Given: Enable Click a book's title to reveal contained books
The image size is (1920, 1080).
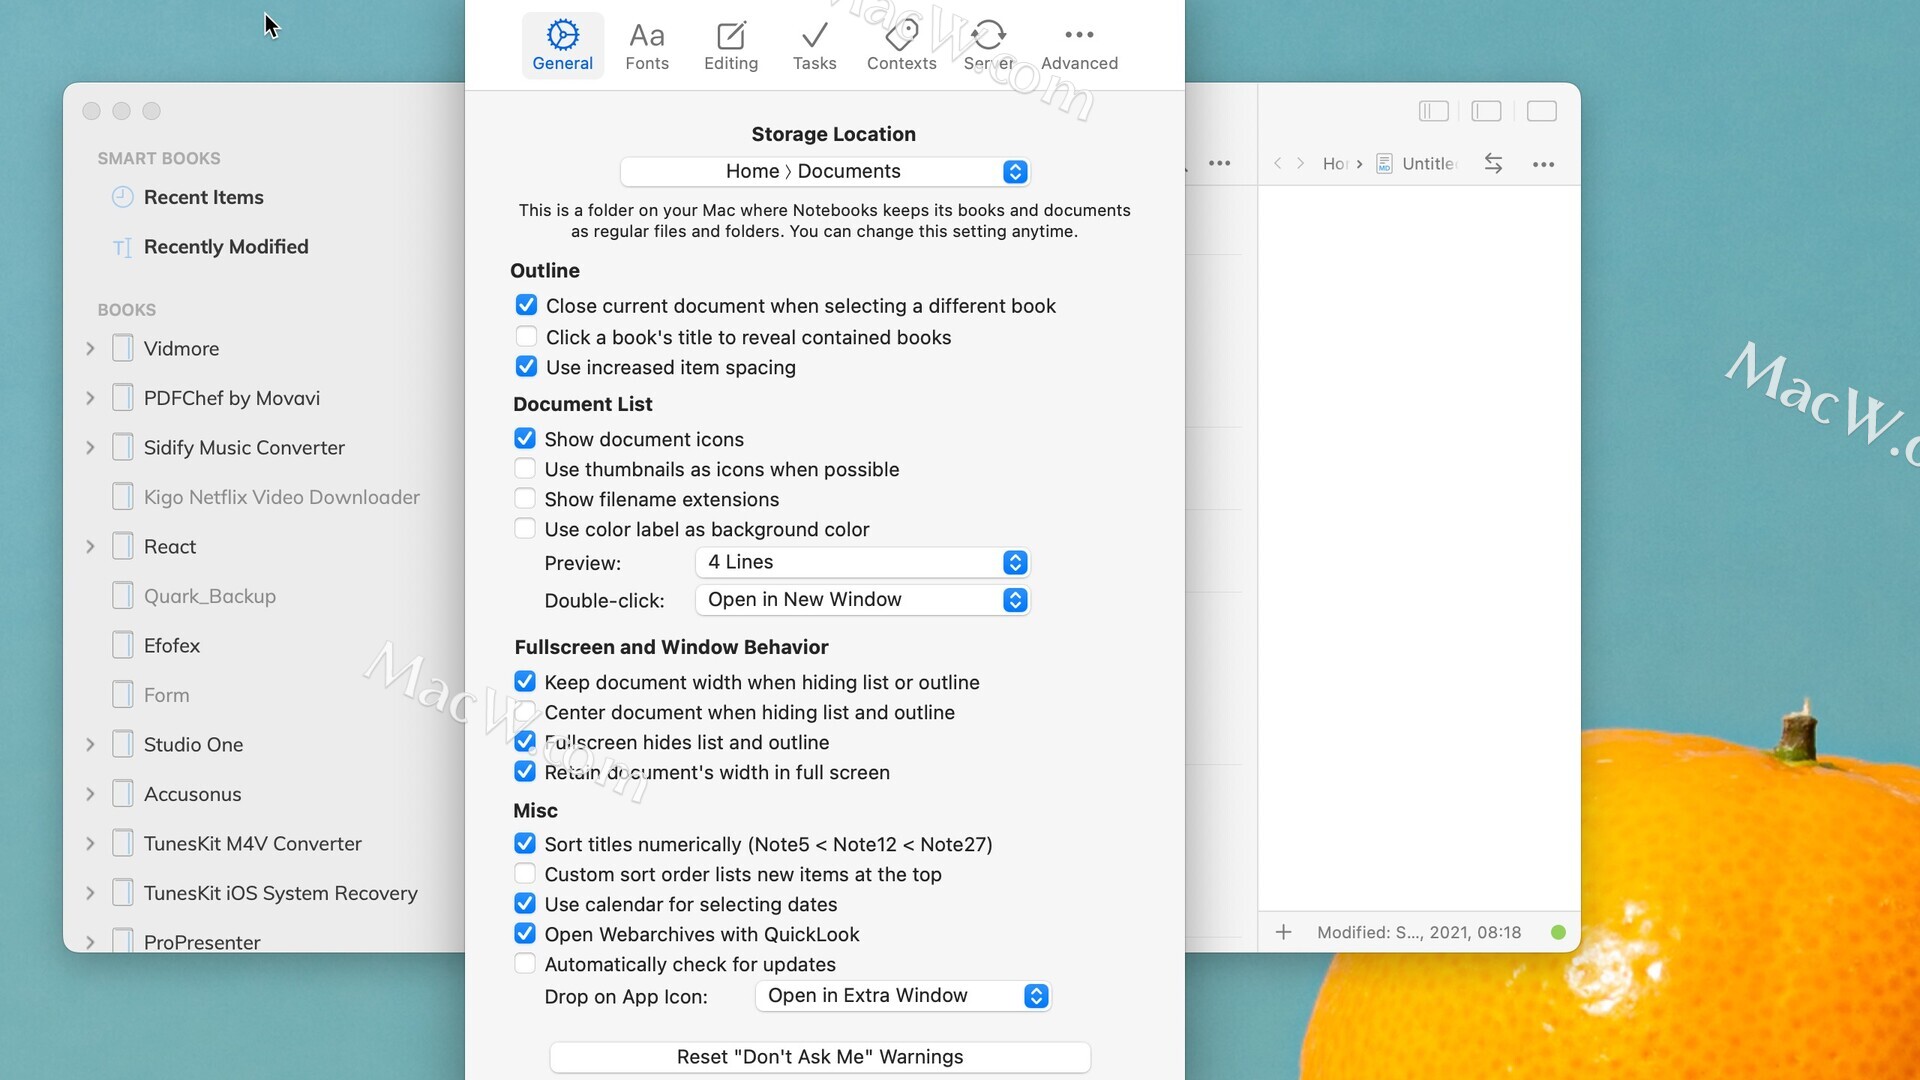Looking at the screenshot, I should (526, 336).
